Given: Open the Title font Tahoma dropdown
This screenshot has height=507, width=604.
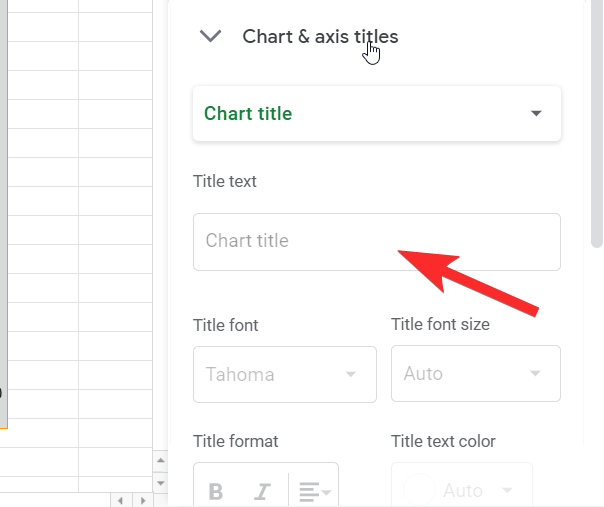Looking at the screenshot, I should click(x=284, y=375).
